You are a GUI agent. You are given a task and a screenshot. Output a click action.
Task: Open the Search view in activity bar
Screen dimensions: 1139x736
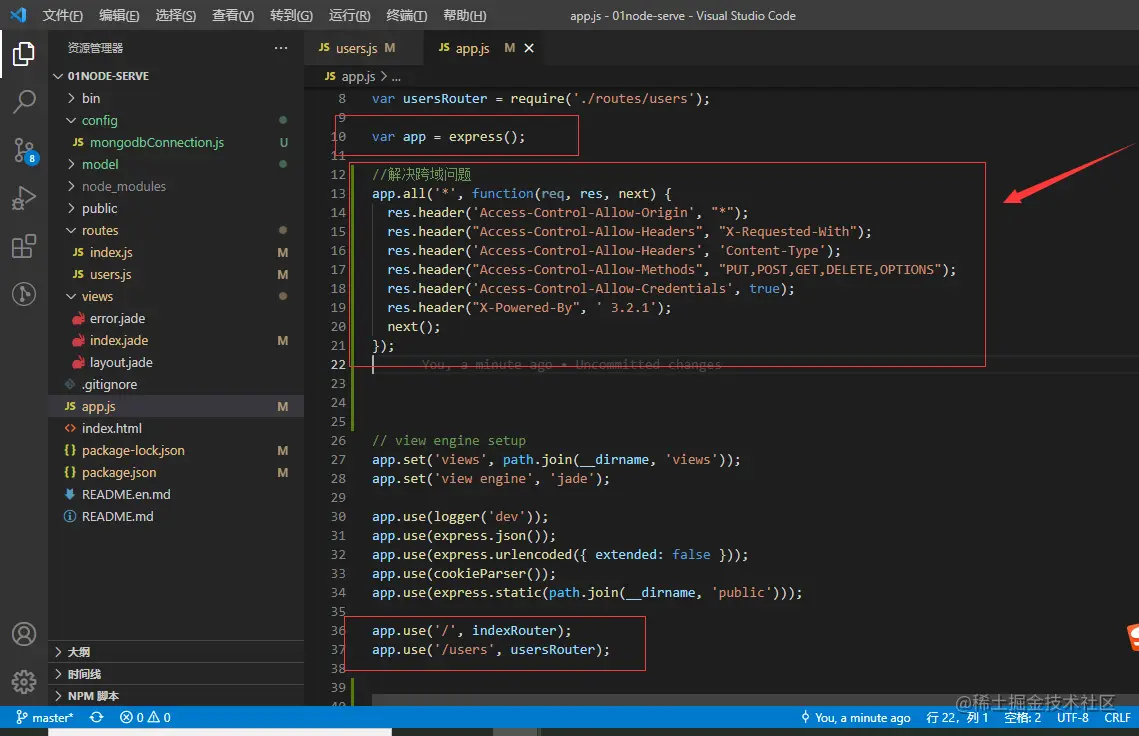pos(23,102)
